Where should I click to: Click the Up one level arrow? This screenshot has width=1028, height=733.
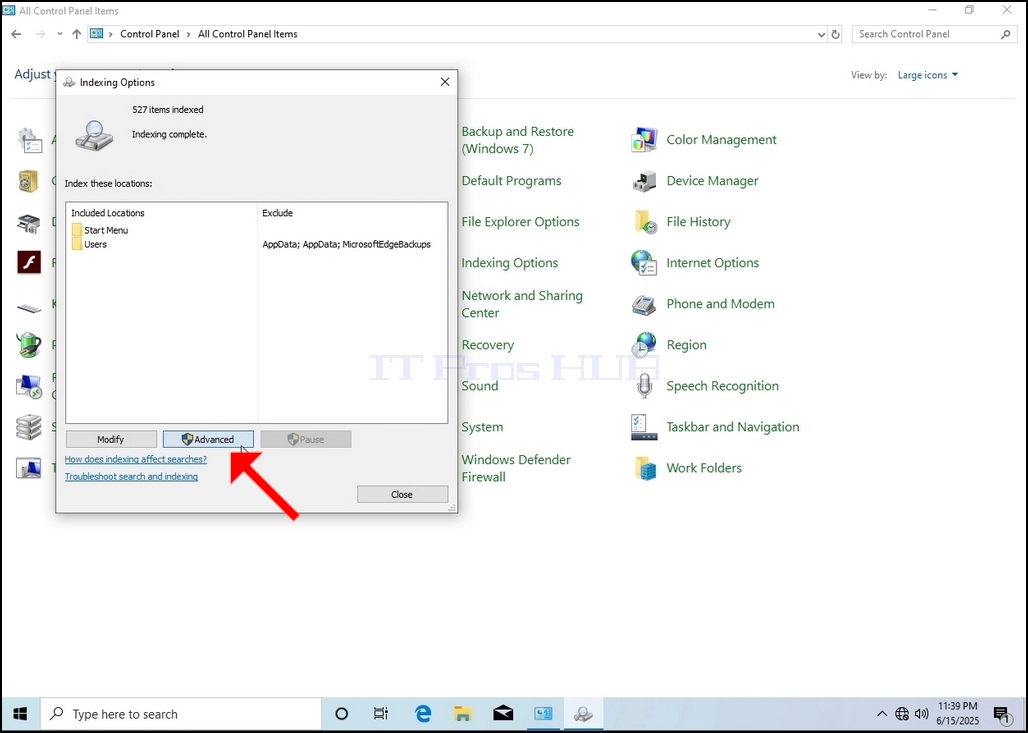tap(77, 33)
